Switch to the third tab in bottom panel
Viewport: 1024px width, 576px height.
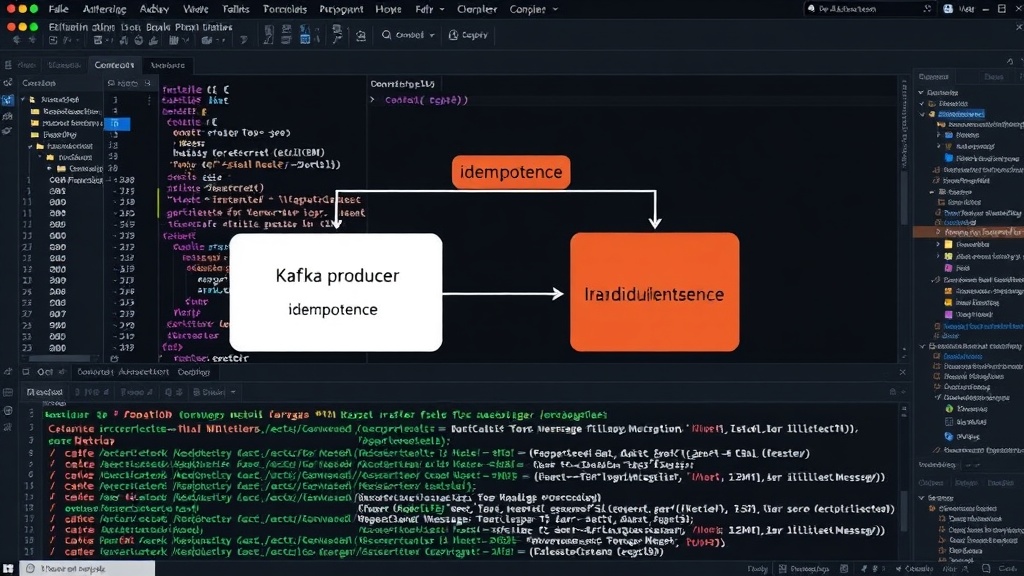[x=194, y=372]
